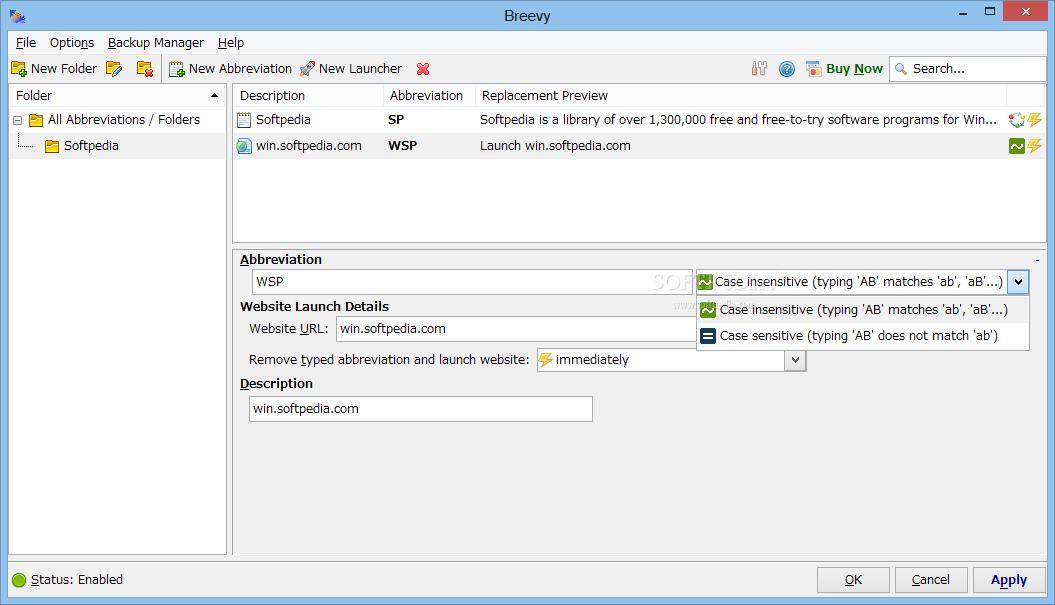Click the Website URL input field
The width and height of the screenshot is (1055, 605).
[x=516, y=329]
